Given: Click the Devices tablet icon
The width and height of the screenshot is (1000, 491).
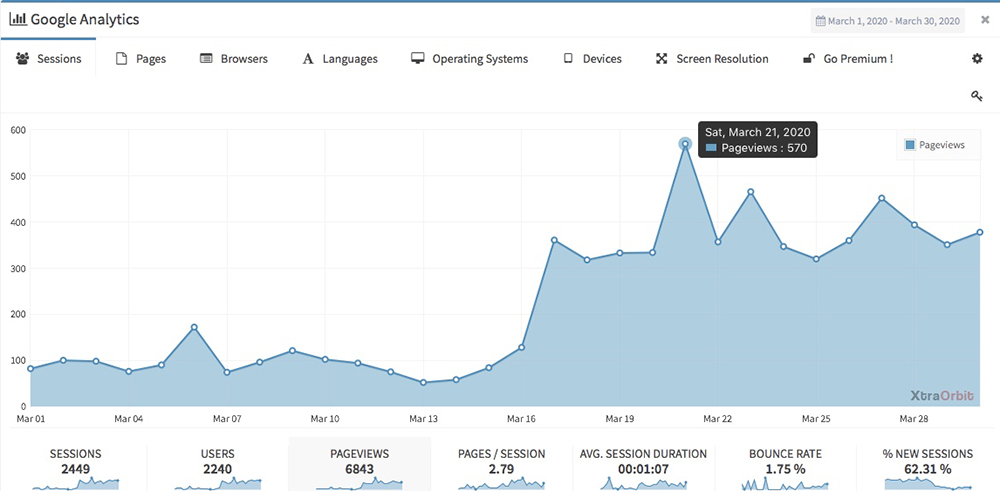Looking at the screenshot, I should (x=568, y=59).
